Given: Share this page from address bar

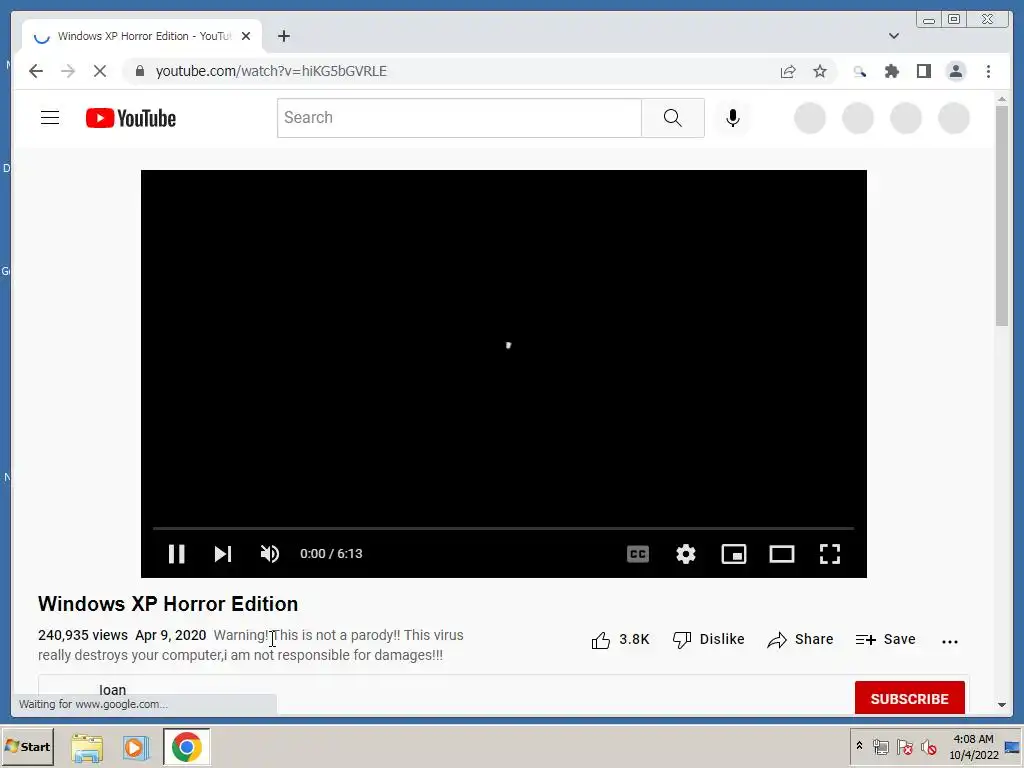Looking at the screenshot, I should (788, 71).
